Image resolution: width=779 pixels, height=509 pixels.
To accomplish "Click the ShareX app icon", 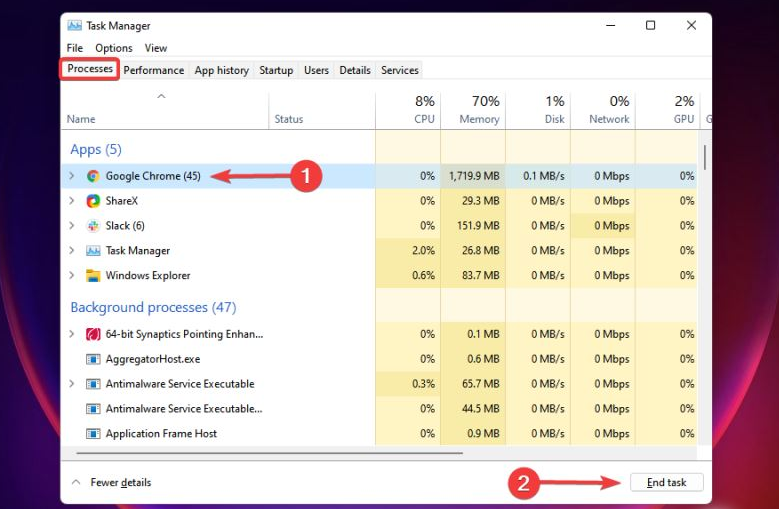I will [x=93, y=201].
